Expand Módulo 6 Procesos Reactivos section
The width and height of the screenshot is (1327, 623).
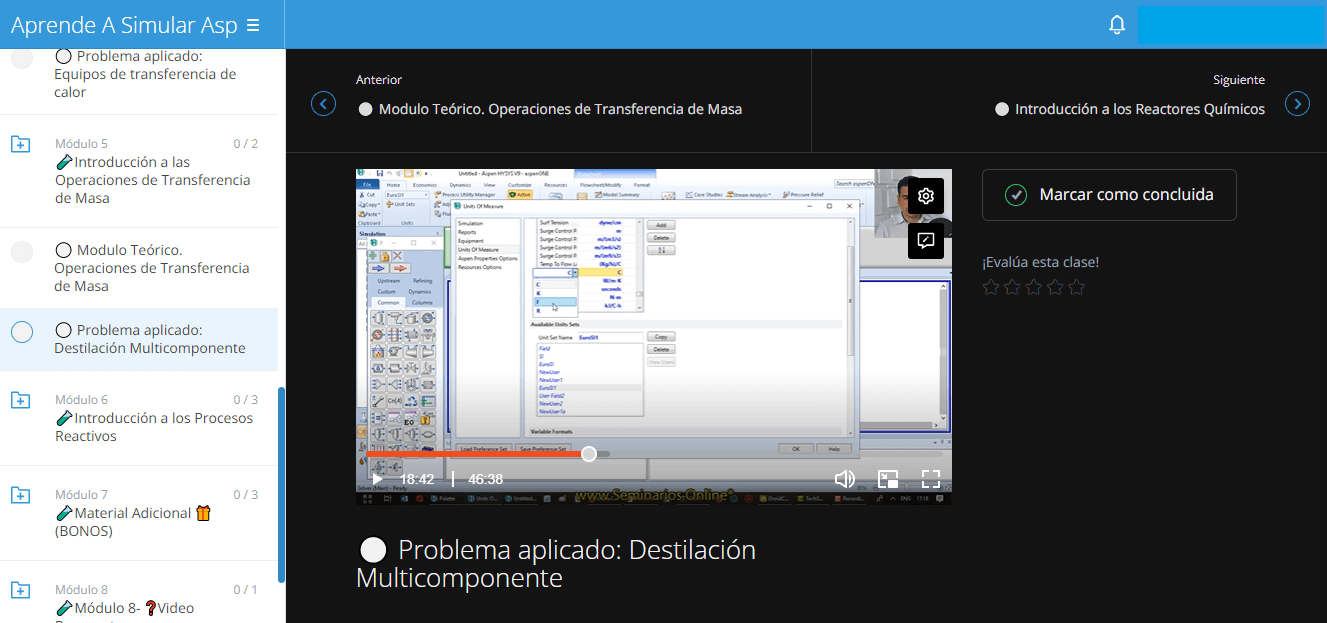coord(20,401)
